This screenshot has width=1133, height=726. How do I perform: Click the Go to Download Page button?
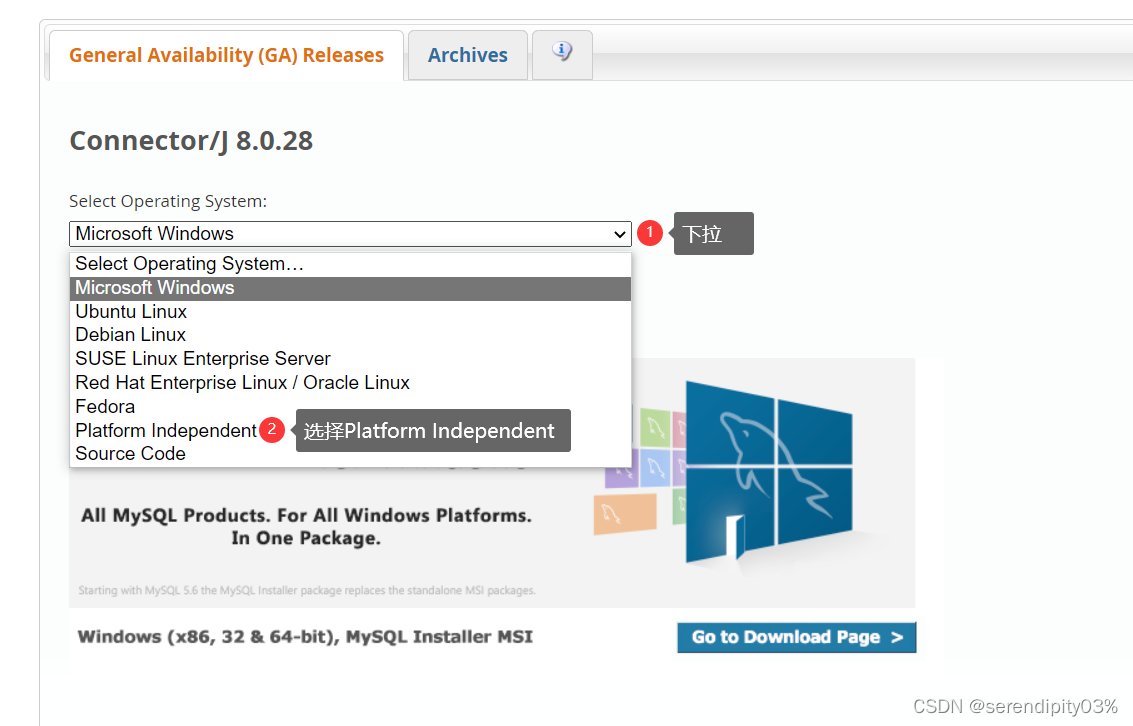point(796,637)
